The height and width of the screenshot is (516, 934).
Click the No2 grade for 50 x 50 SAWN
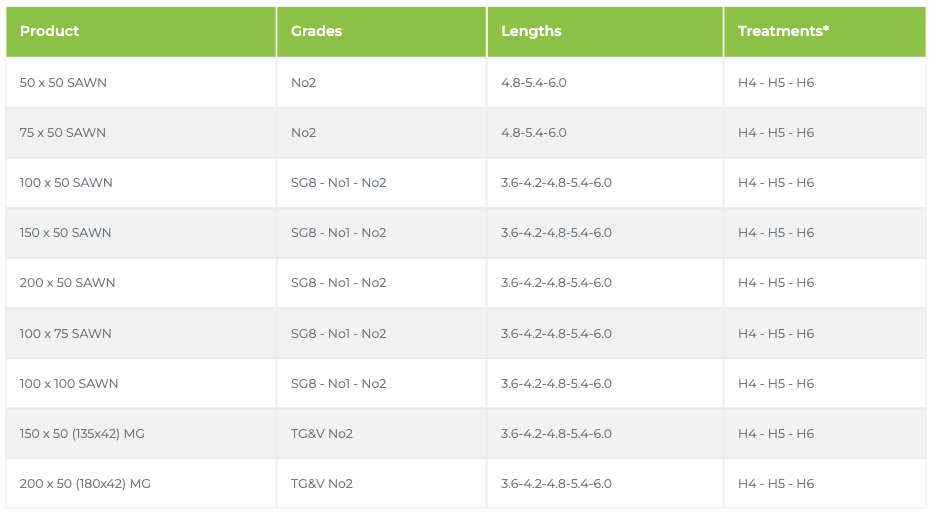pyautogui.click(x=304, y=82)
